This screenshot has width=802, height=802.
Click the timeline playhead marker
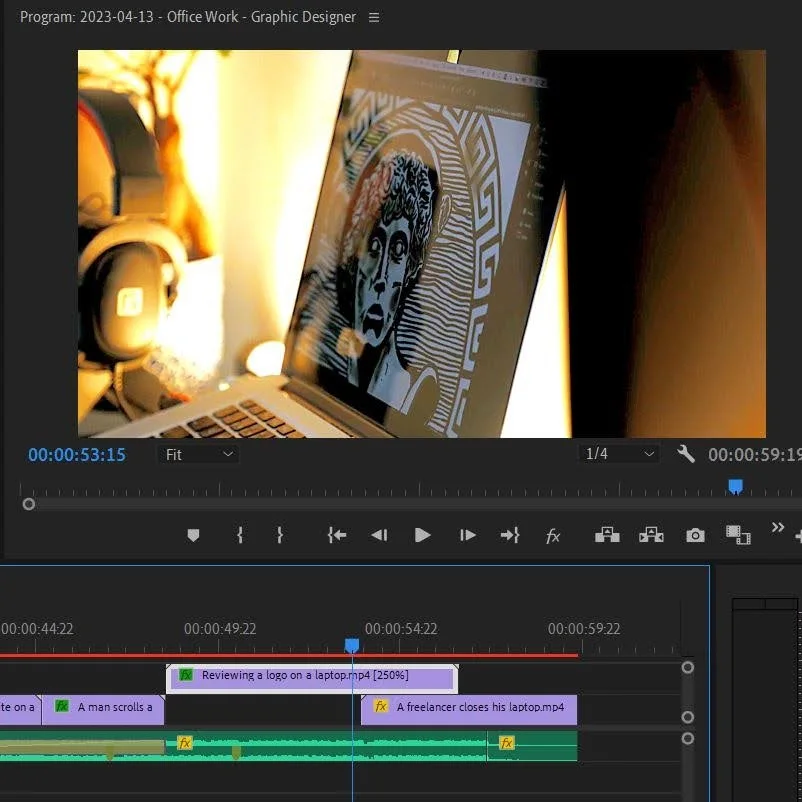[352, 645]
